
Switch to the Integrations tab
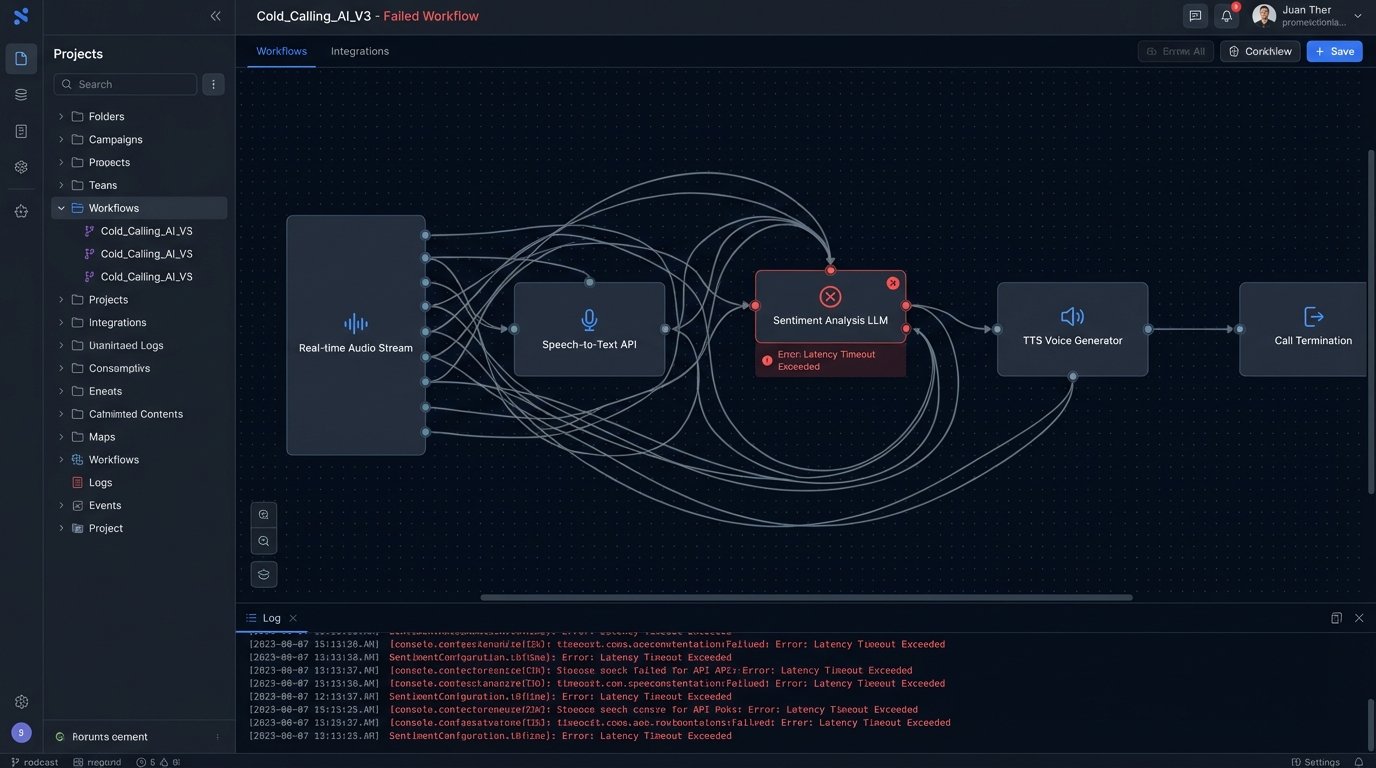(360, 51)
